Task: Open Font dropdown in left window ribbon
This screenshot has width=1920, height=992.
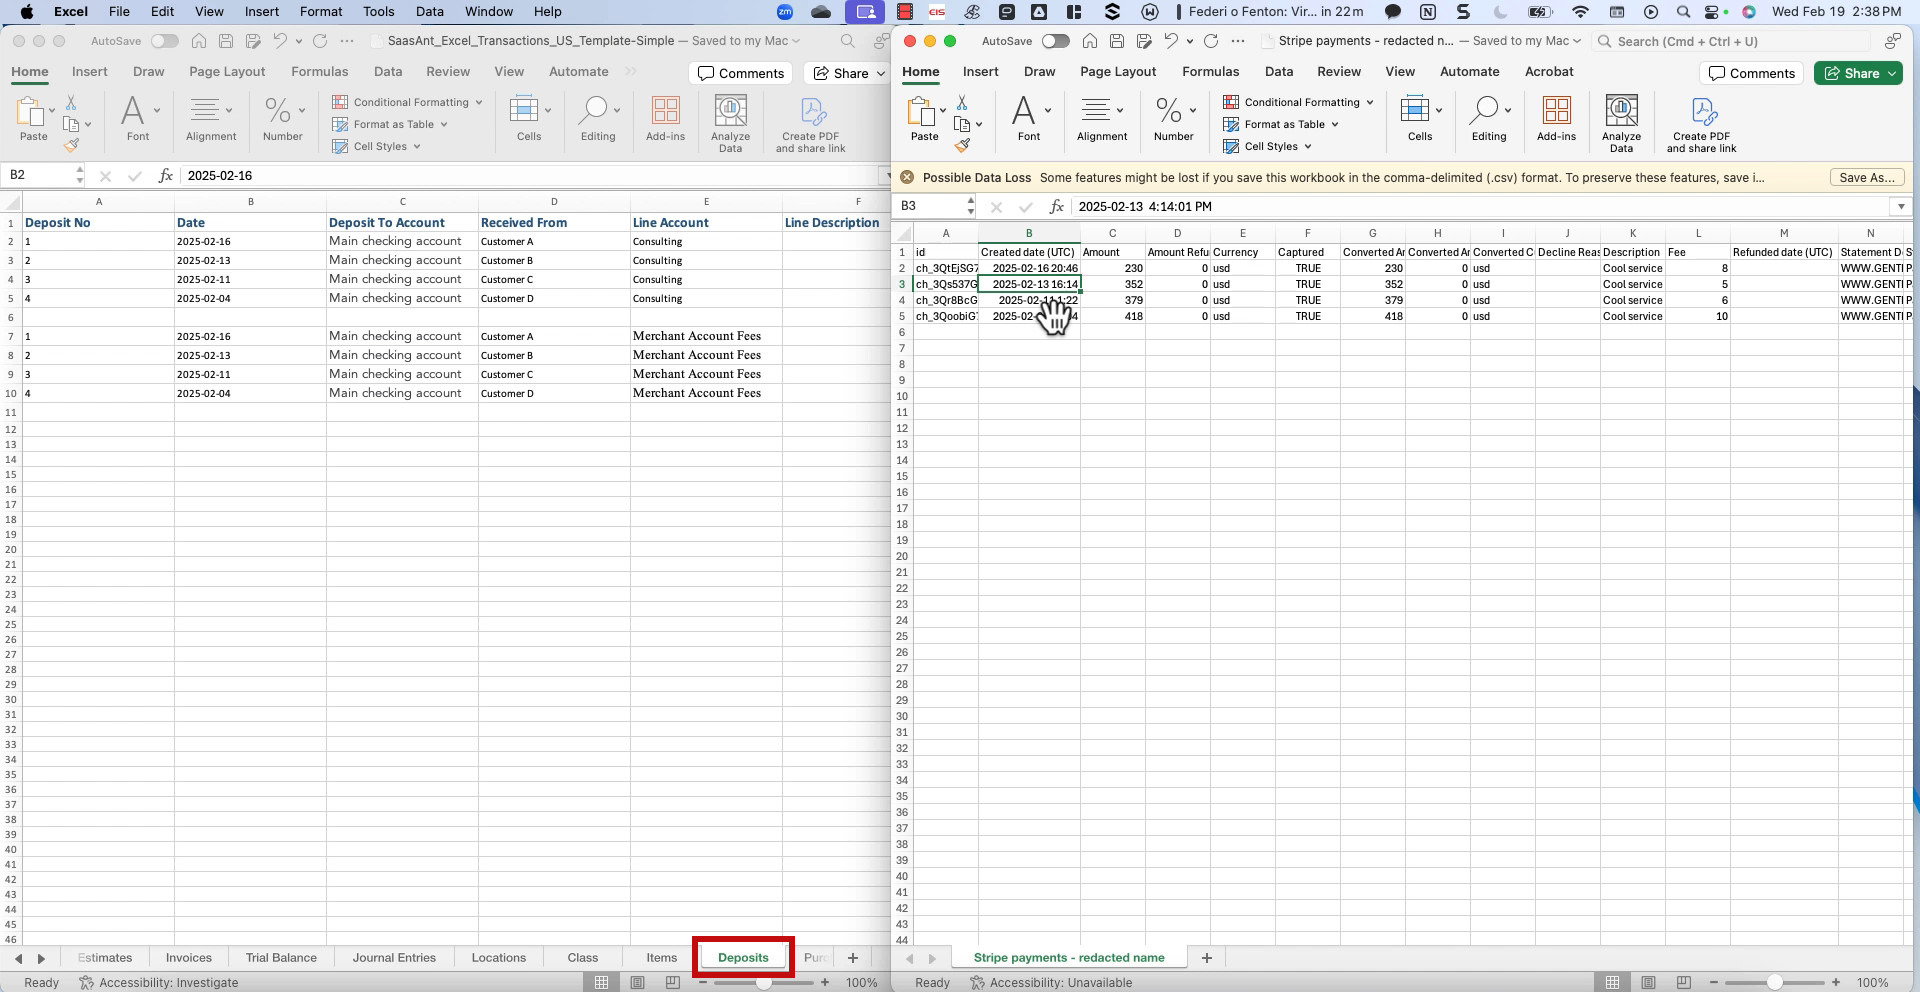Action: click(157, 110)
